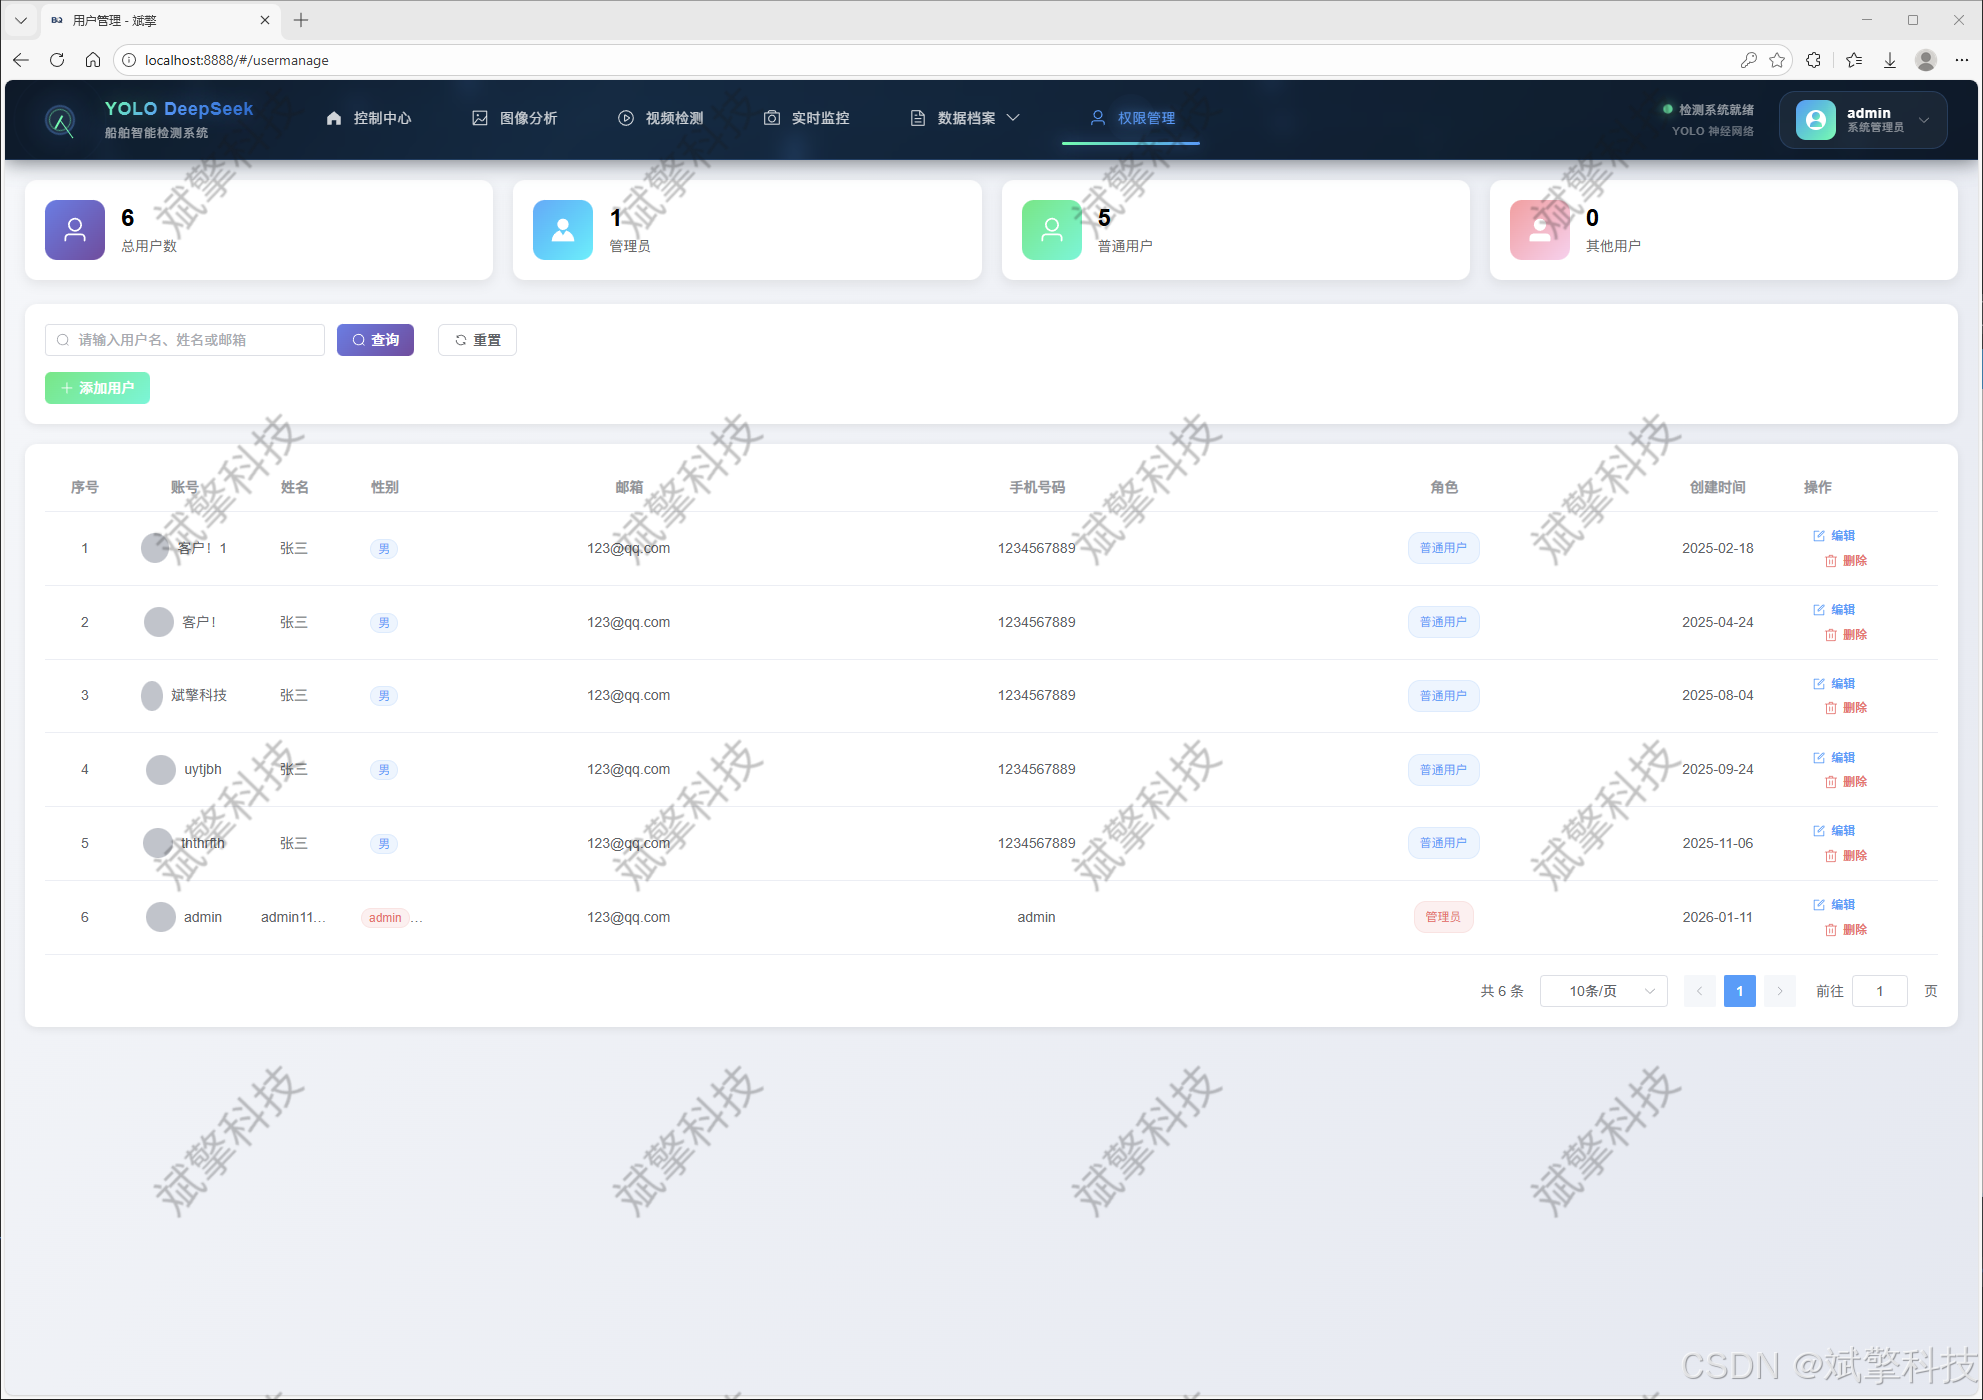Click the browser extensions puzzle icon

(1813, 60)
